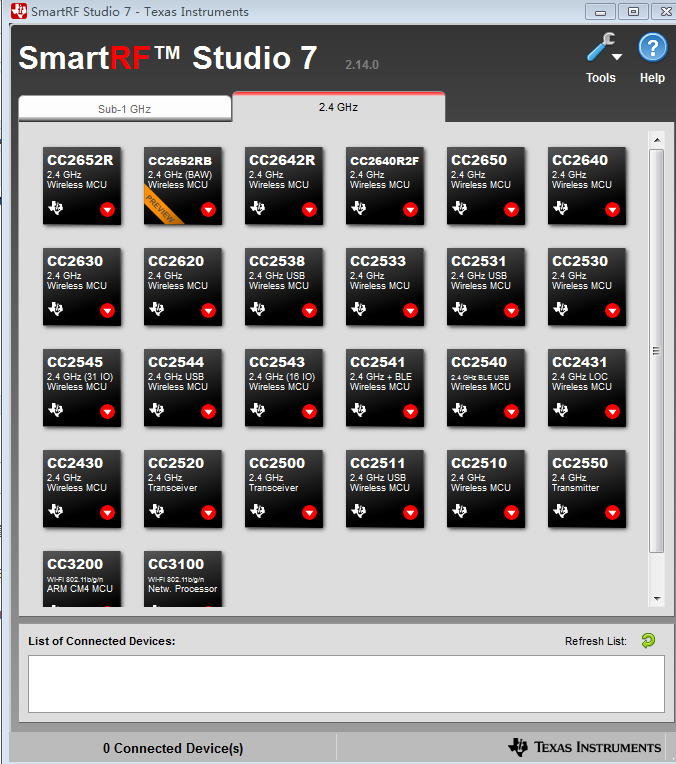Image resolution: width=676 pixels, height=764 pixels.
Task: Open the CC3100 Network Processor tile
Action: [x=183, y=579]
